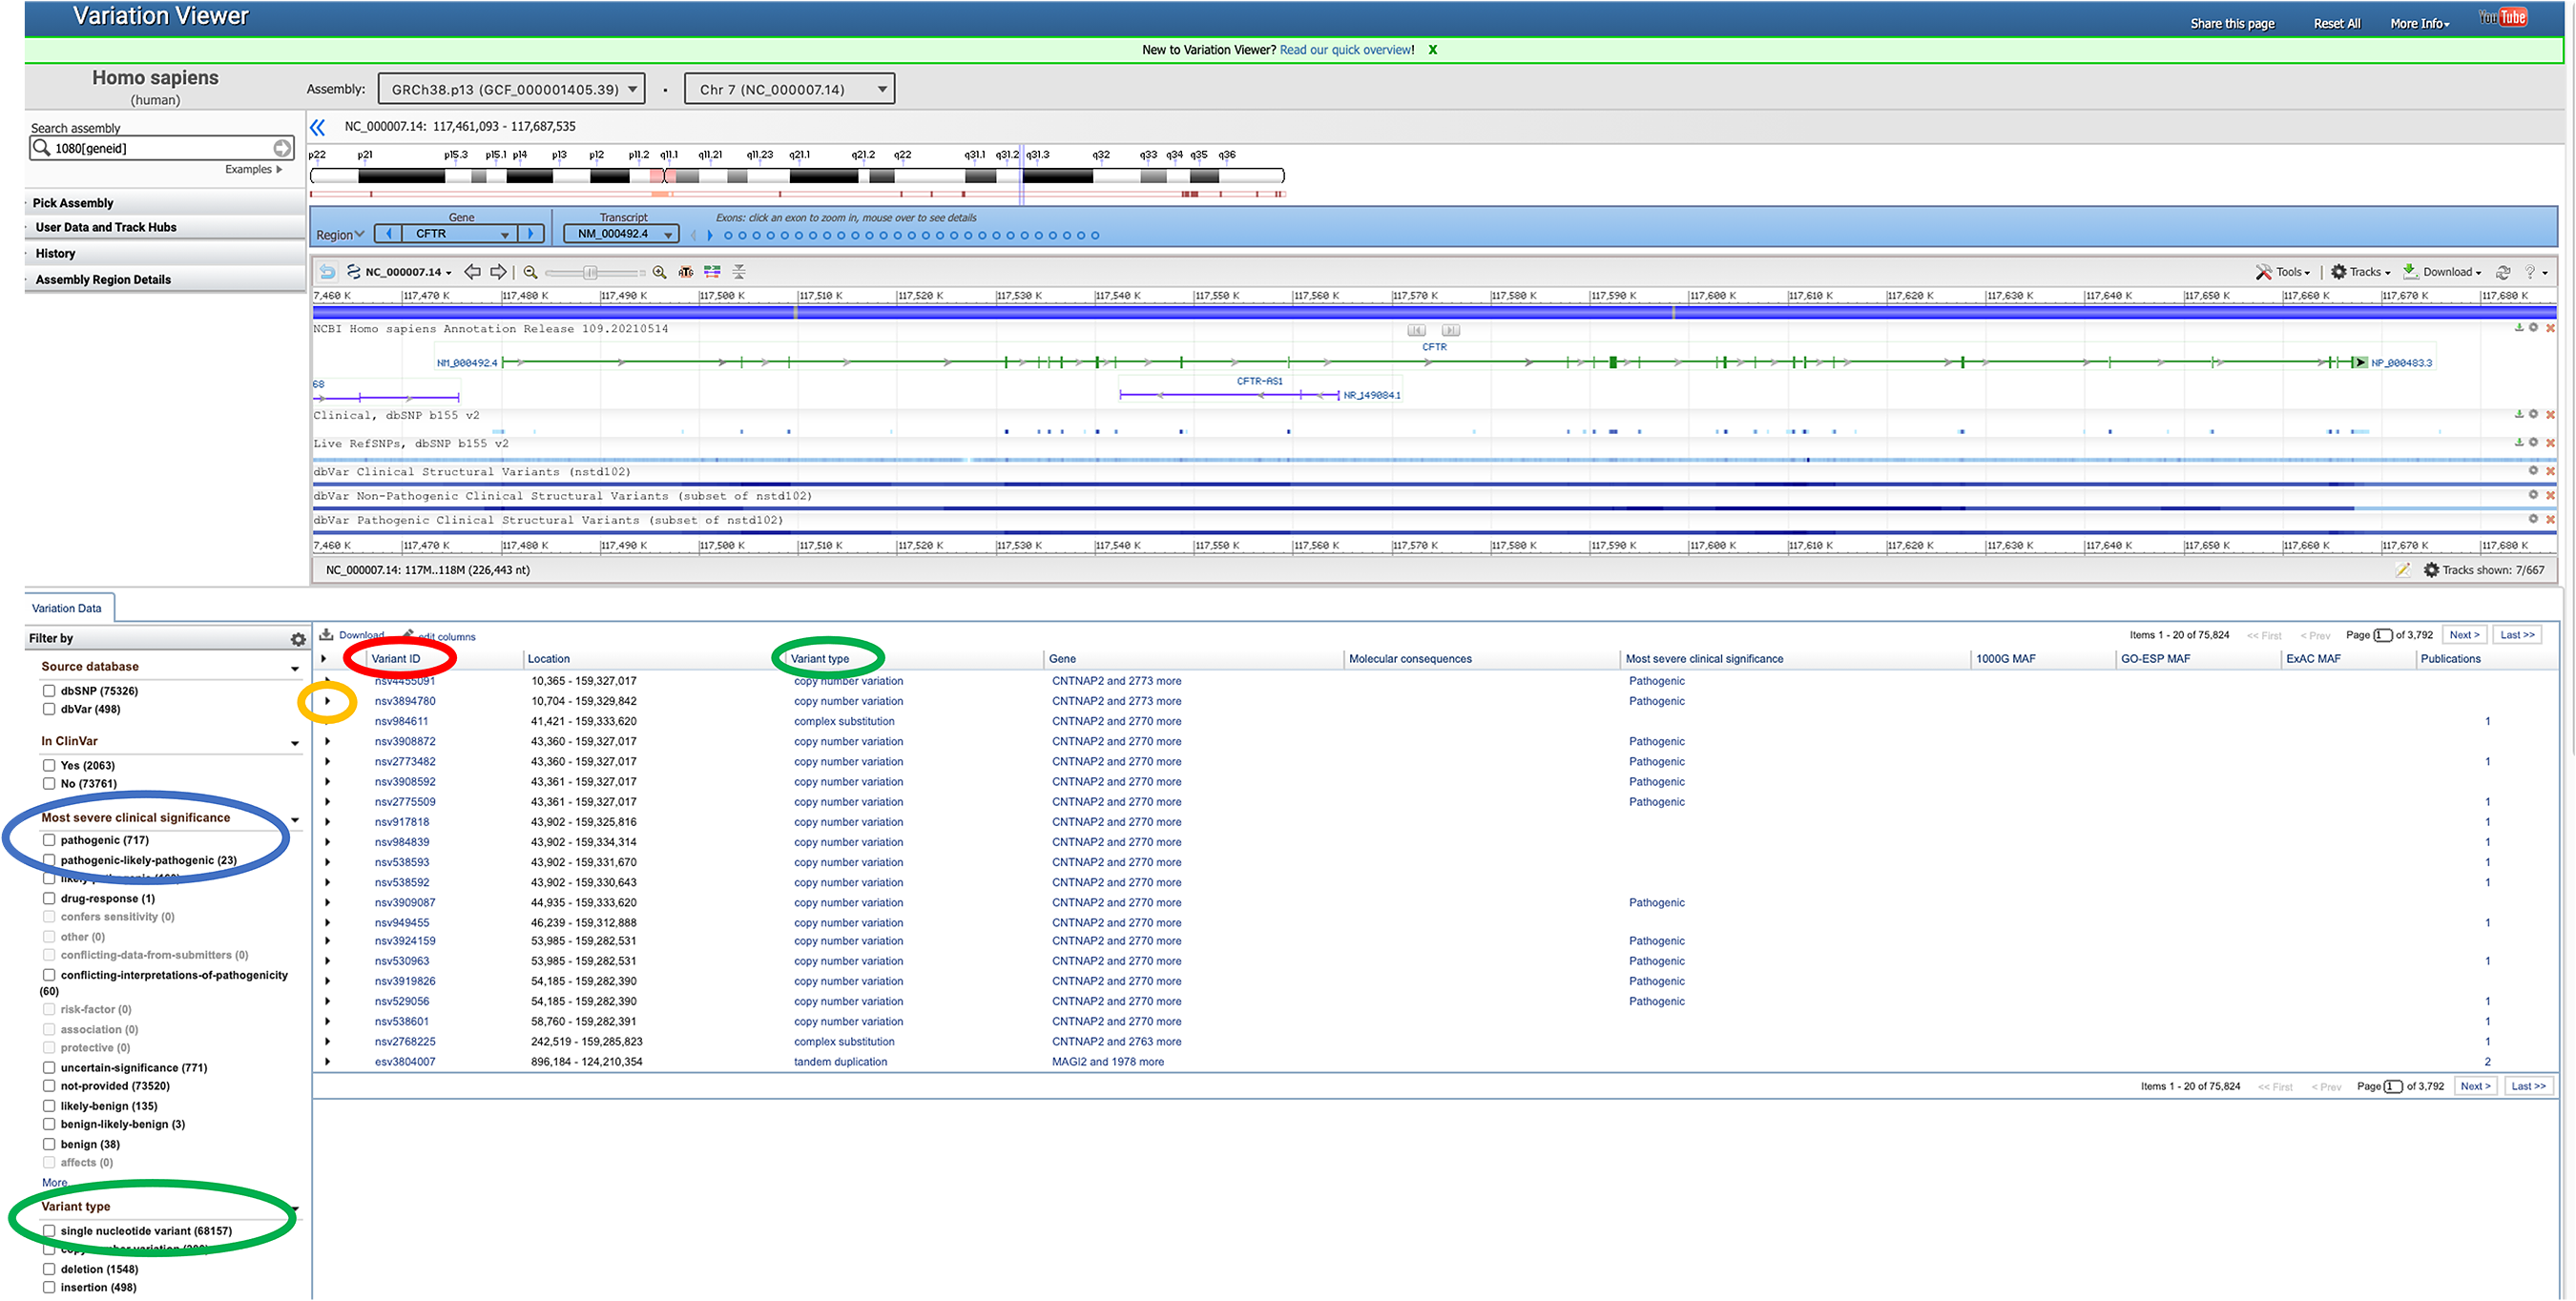
Task: Zoom in with the plus magnifier icon
Action: tap(659, 272)
